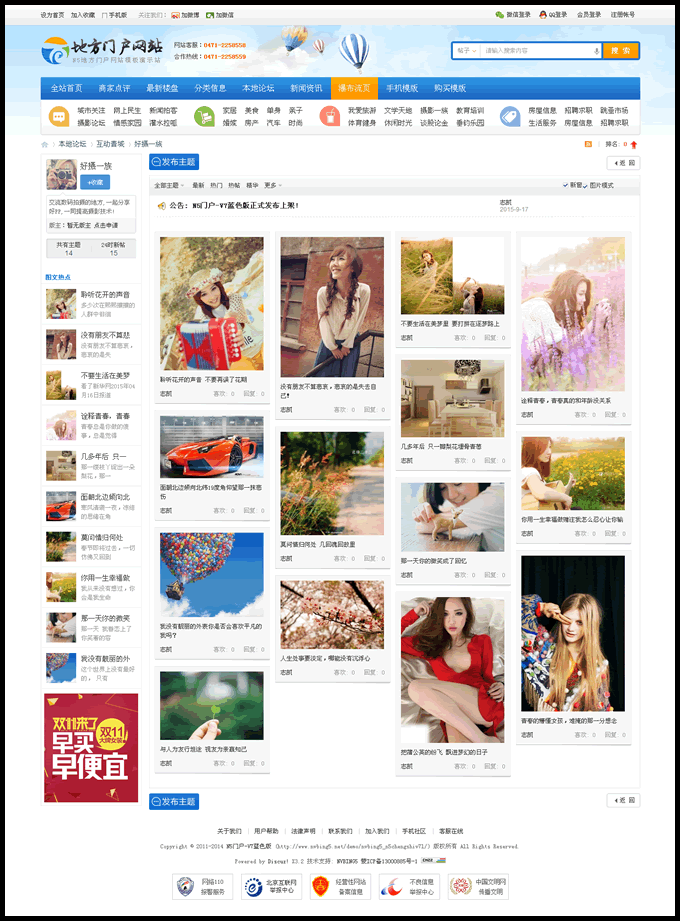The image size is (680, 921).
Task: Click the 精华 filter link
Action: pyautogui.click(x=252, y=186)
